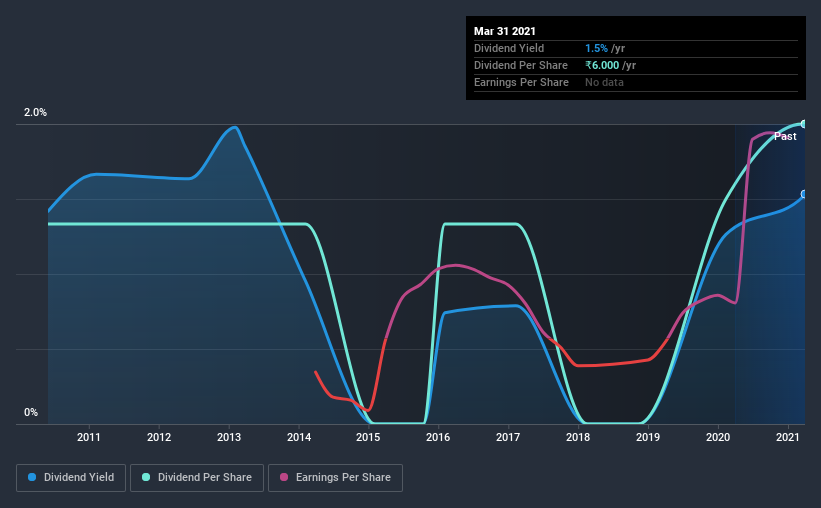Click the 2014 x-axis label
Viewport: 821px width, 508px height.
pos(298,437)
